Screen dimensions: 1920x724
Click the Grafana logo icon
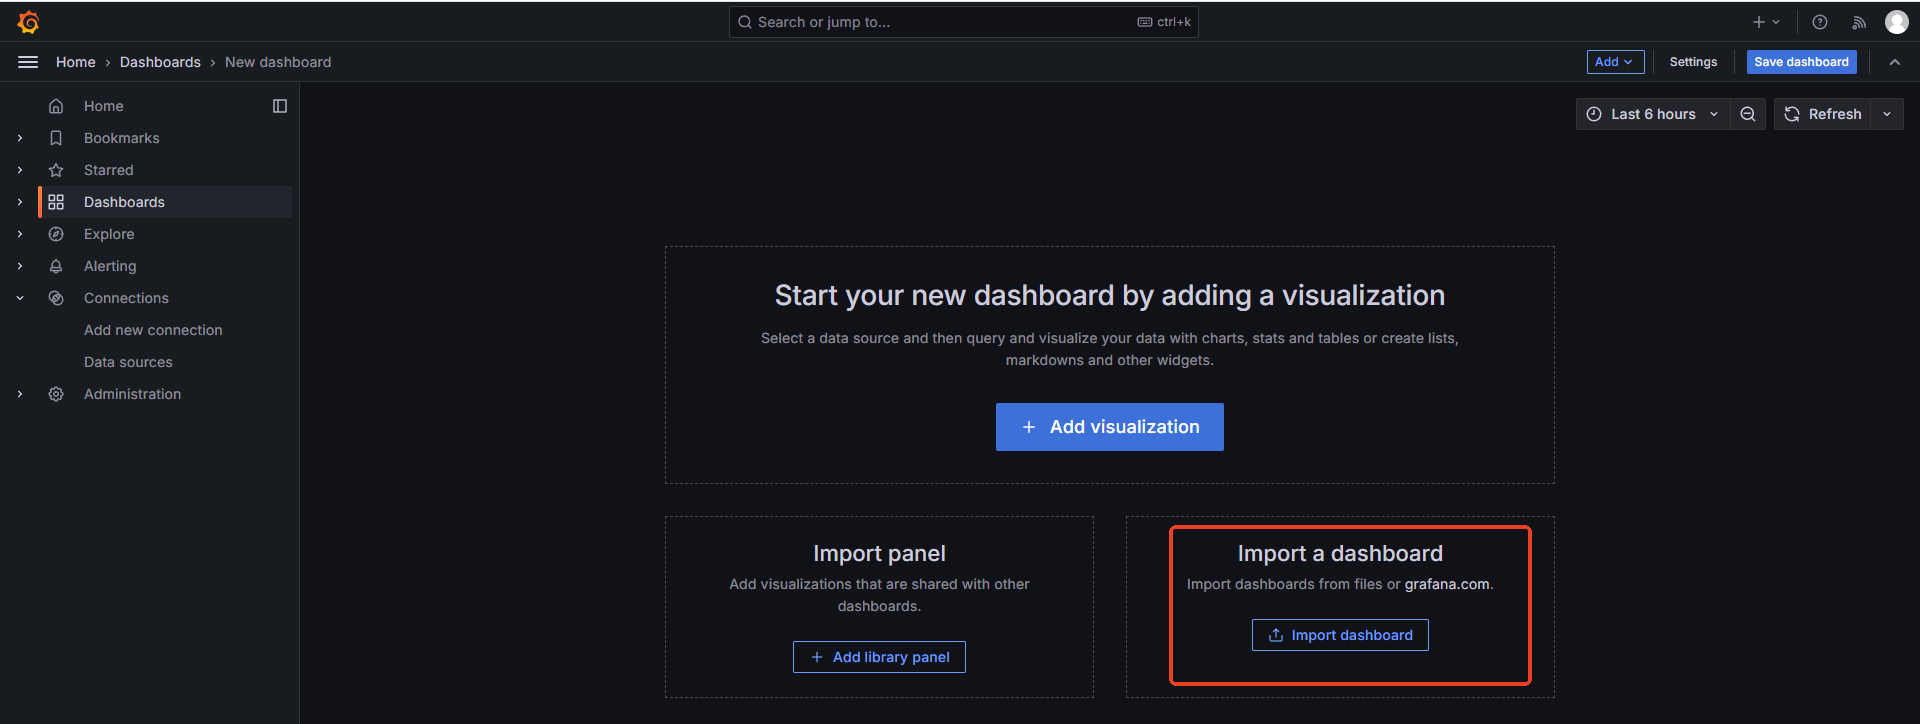[x=28, y=22]
